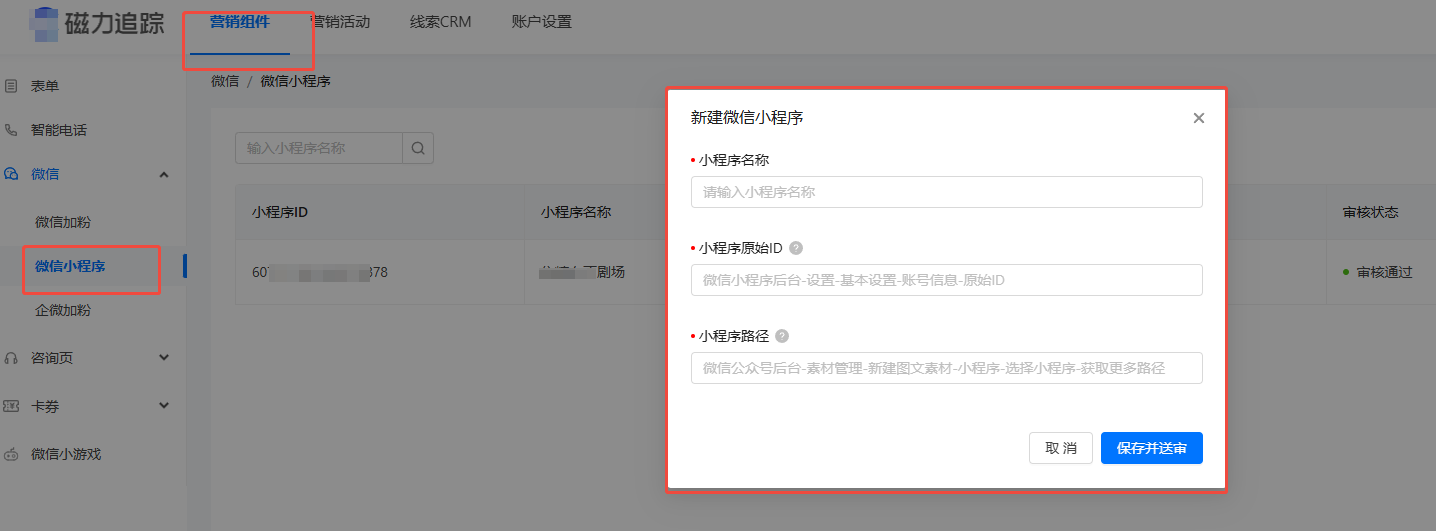
Task: Expand the 咨询页 sidebar section
Action: [x=164, y=358]
